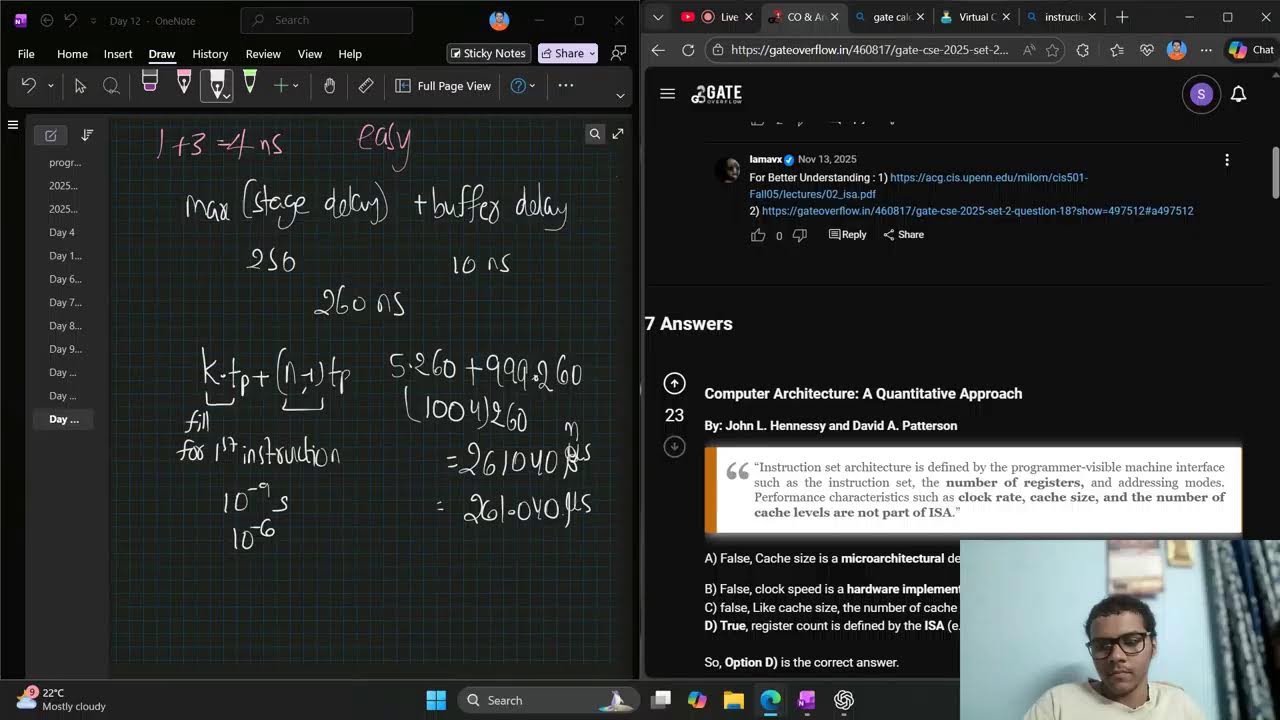
Task: Click the sort pages icon
Action: pos(87,135)
